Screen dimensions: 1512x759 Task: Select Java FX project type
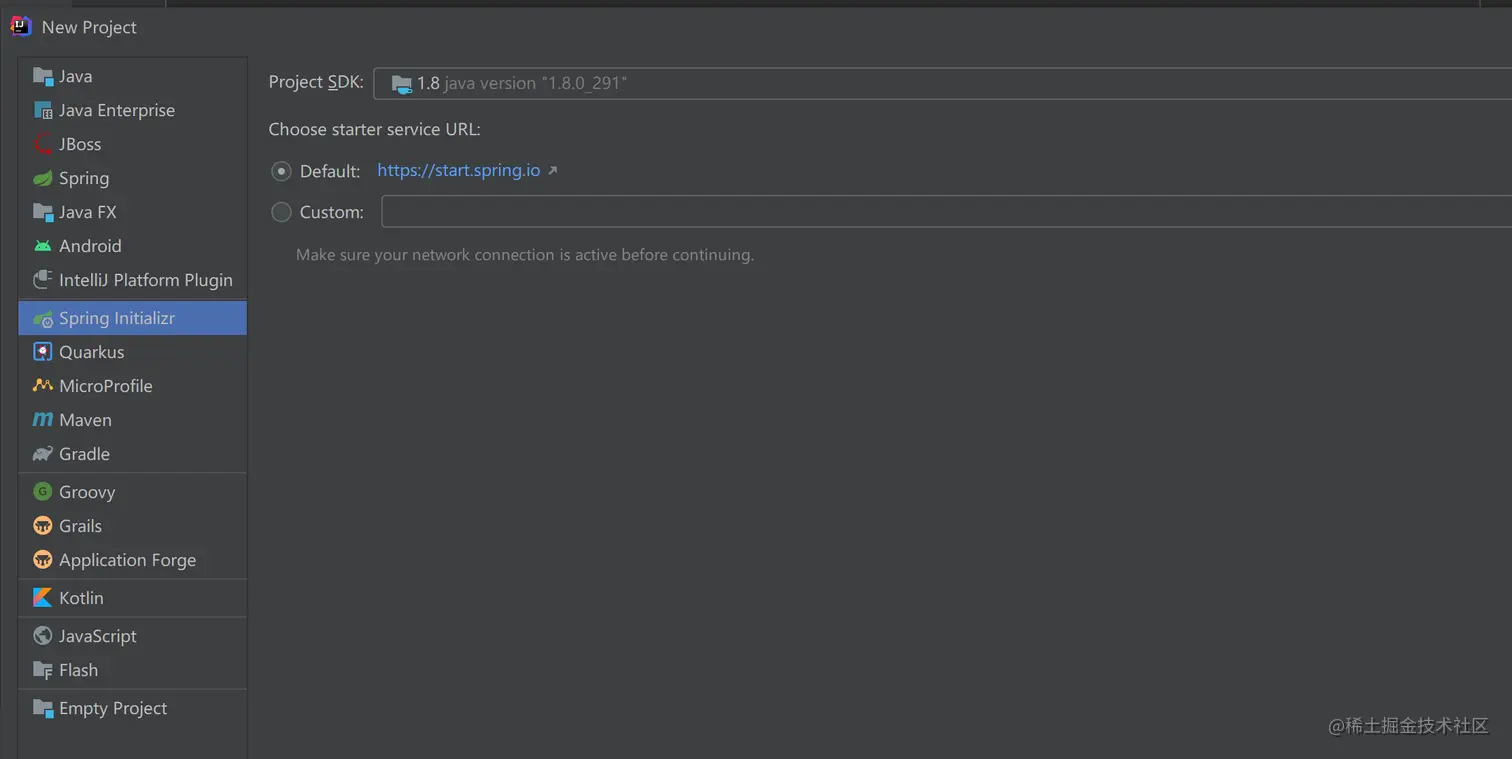pyautogui.click(x=132, y=212)
